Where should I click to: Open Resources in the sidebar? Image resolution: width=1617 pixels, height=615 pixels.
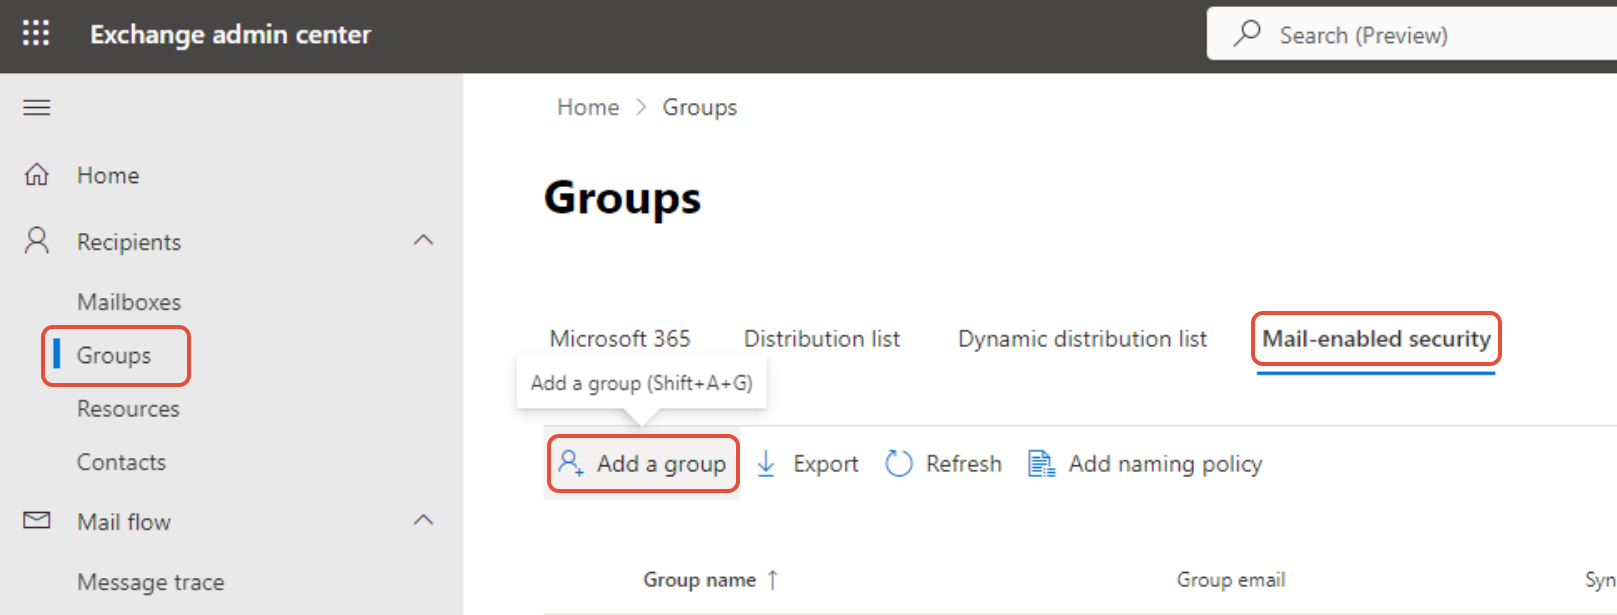click(x=128, y=409)
